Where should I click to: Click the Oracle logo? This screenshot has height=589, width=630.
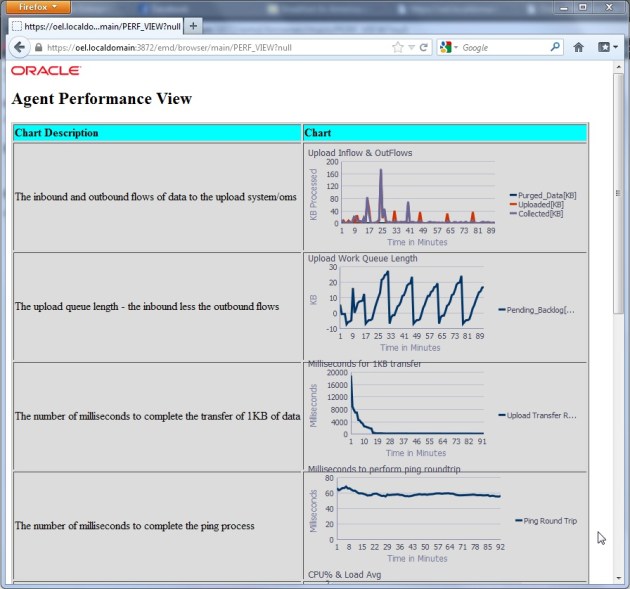(x=46, y=71)
